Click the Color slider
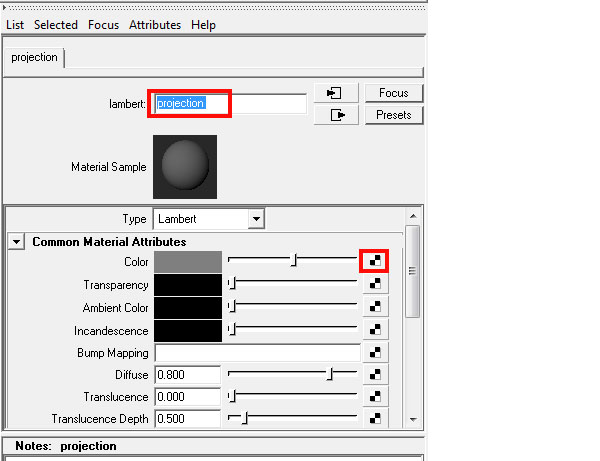 292,260
